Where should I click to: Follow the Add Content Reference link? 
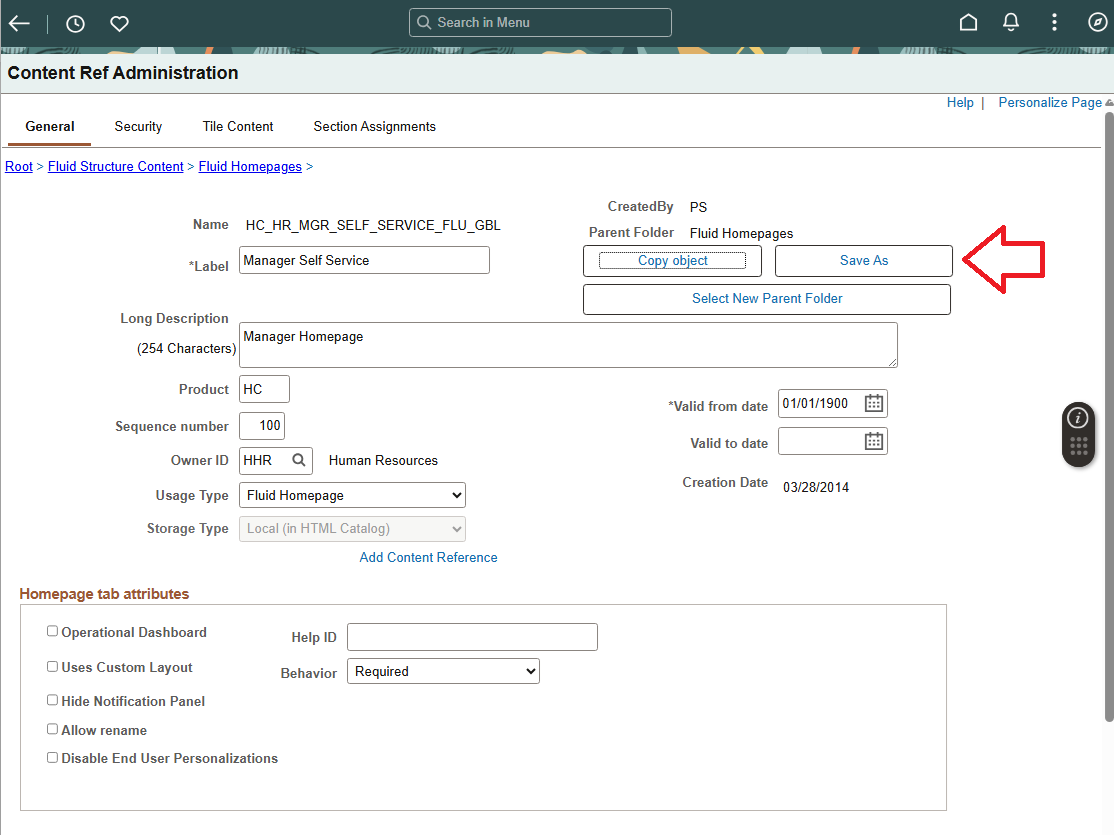coord(428,557)
